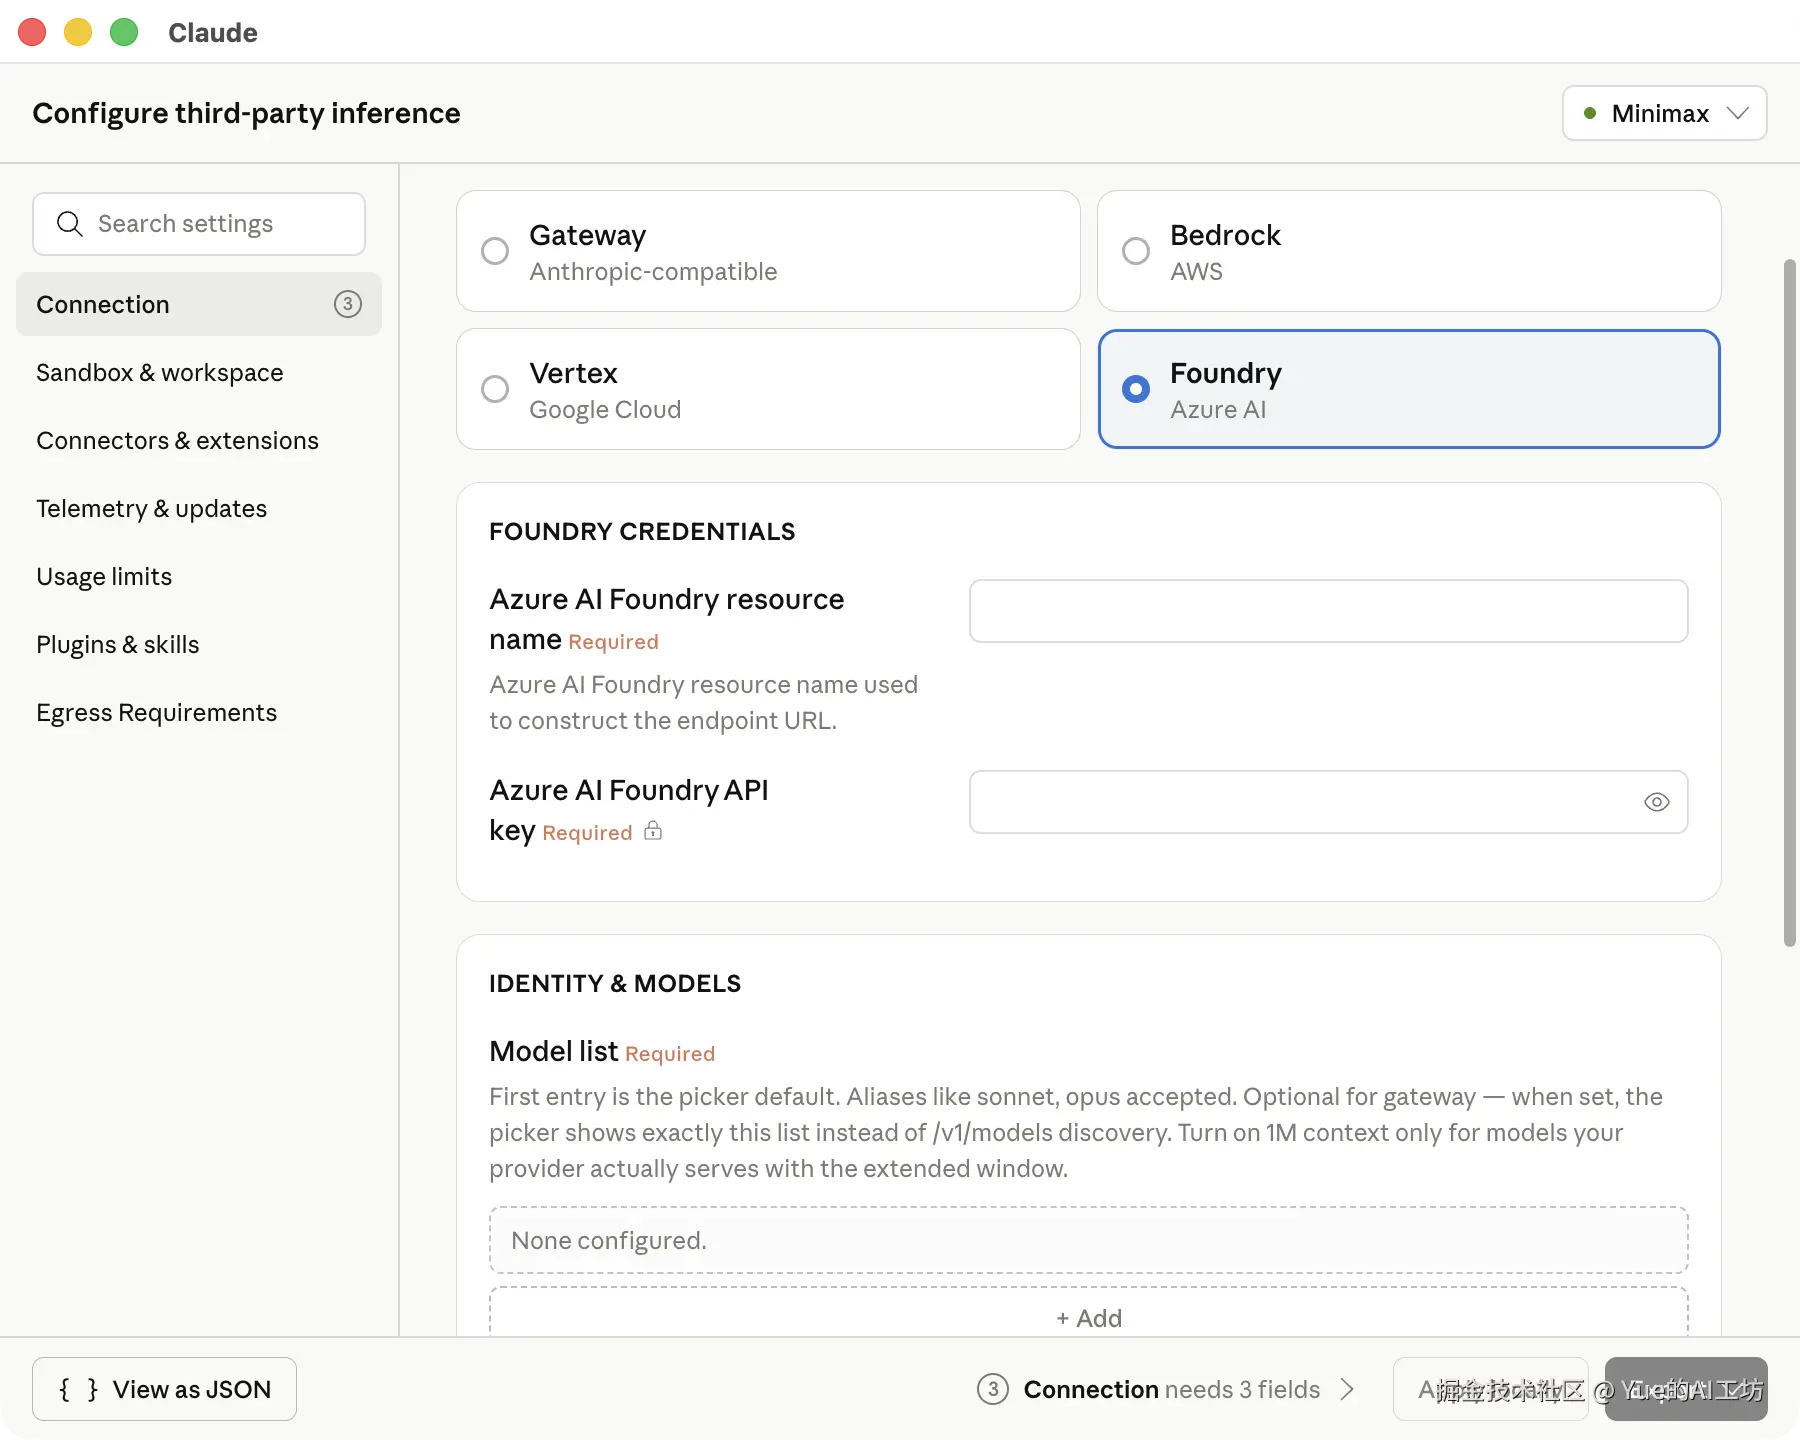Image resolution: width=1800 pixels, height=1440 pixels.
Task: Click the 'Model list' label
Action: pos(554,1051)
